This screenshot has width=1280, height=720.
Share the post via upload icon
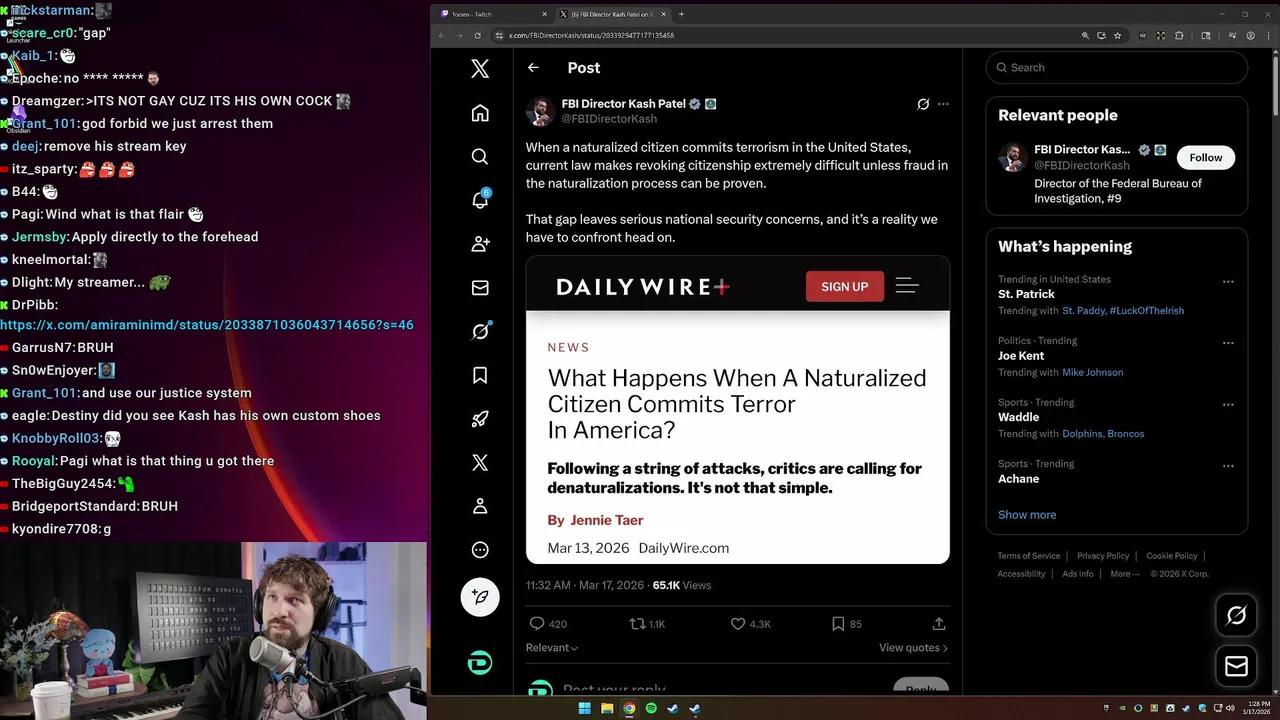pos(939,623)
